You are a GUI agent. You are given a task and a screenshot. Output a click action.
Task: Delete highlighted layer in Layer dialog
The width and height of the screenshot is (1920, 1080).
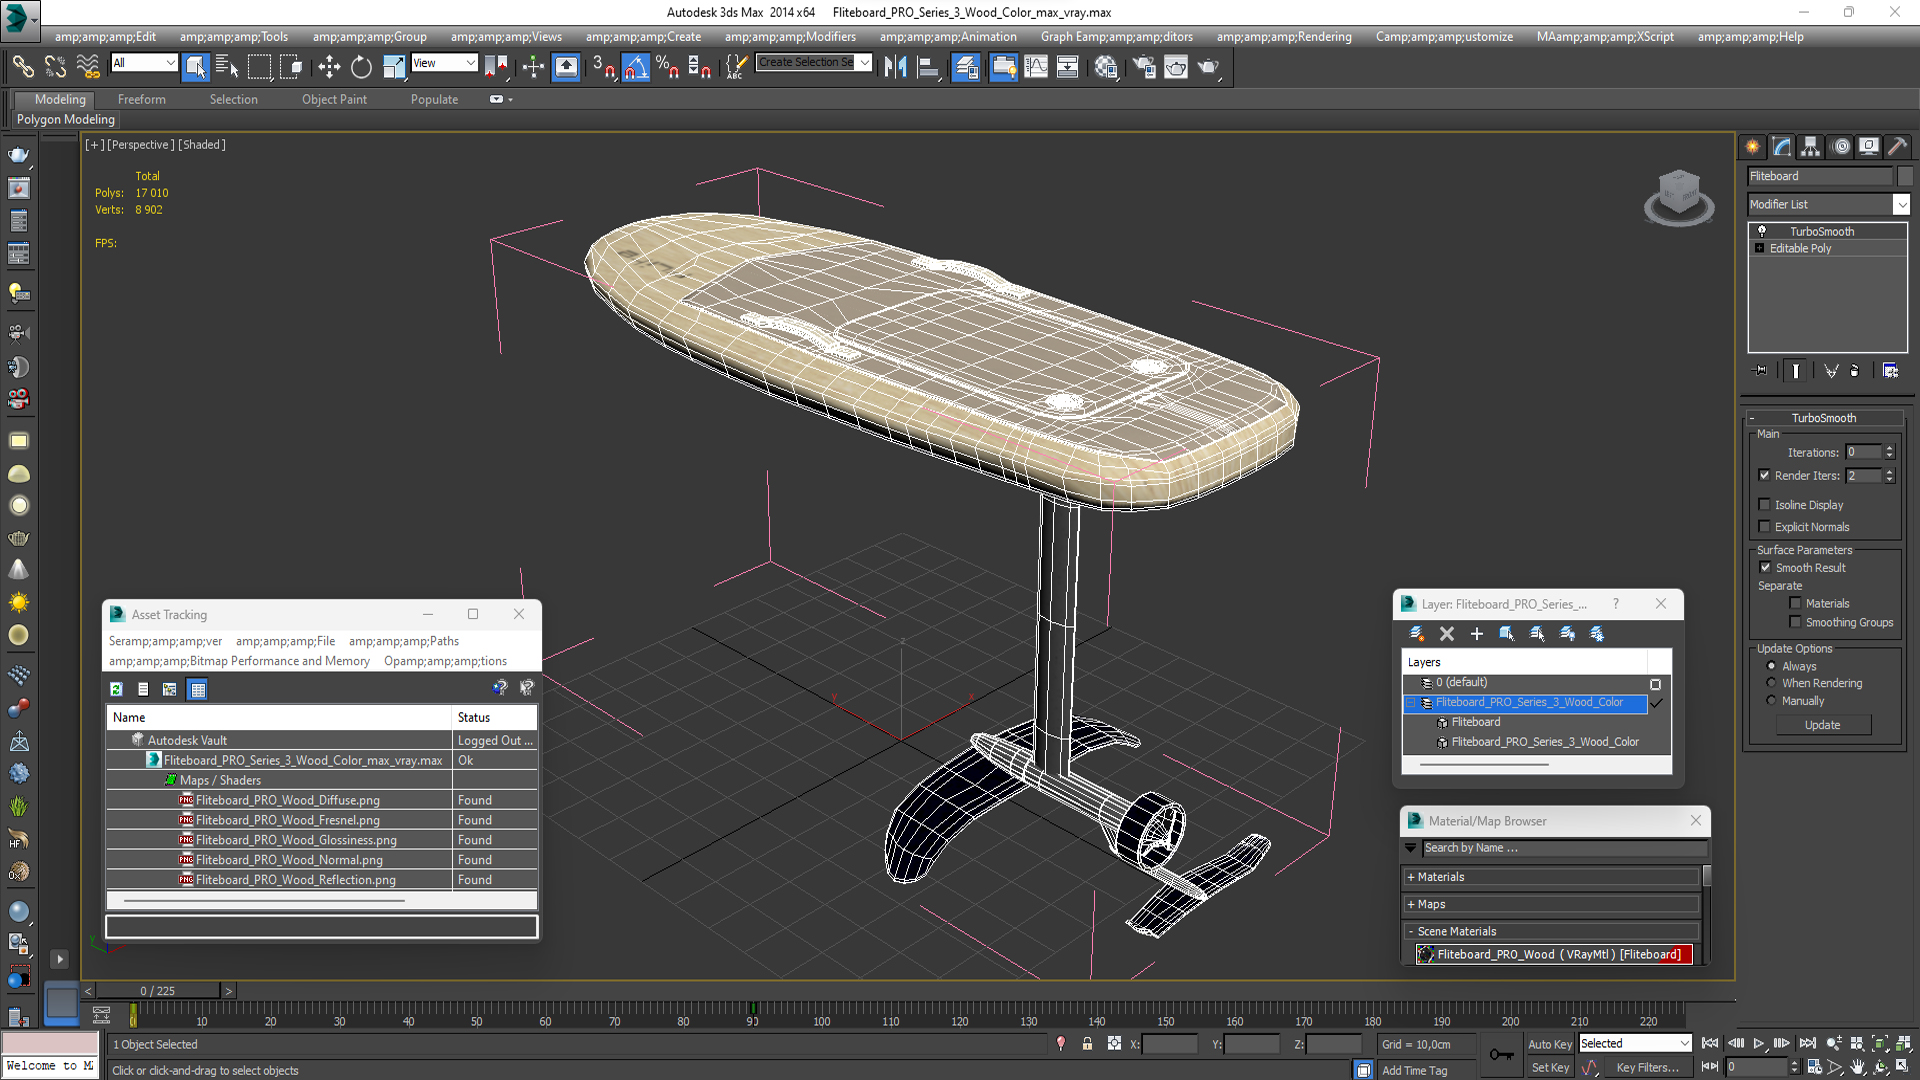[x=1447, y=633]
